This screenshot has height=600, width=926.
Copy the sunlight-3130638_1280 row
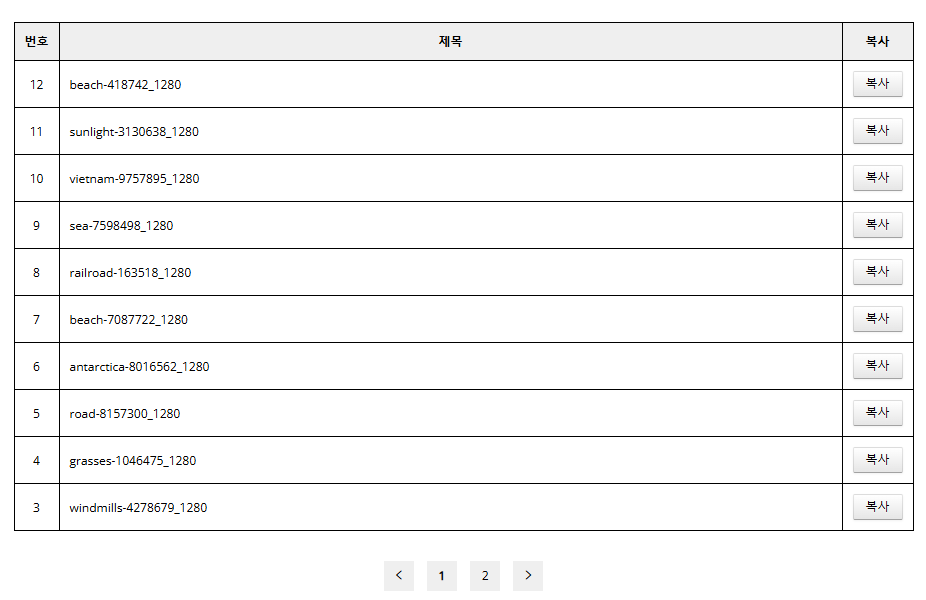pos(877,131)
